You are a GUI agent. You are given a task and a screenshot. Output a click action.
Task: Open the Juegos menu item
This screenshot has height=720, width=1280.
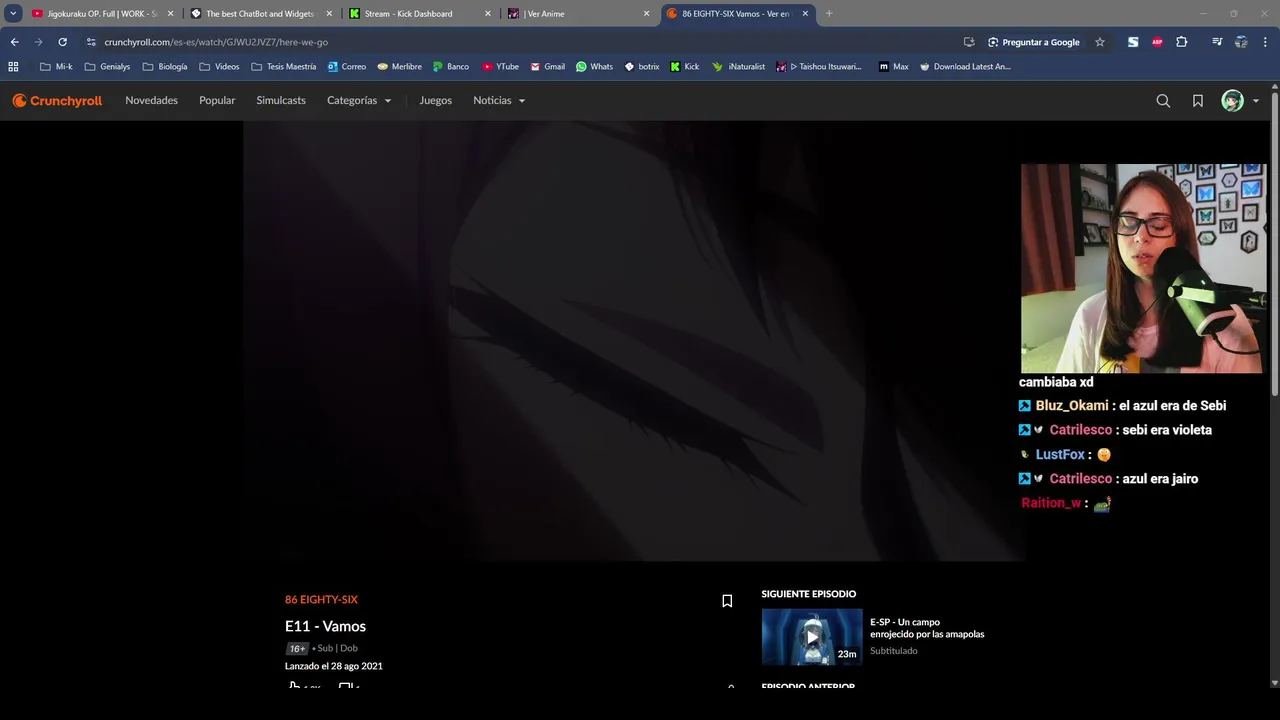point(435,100)
